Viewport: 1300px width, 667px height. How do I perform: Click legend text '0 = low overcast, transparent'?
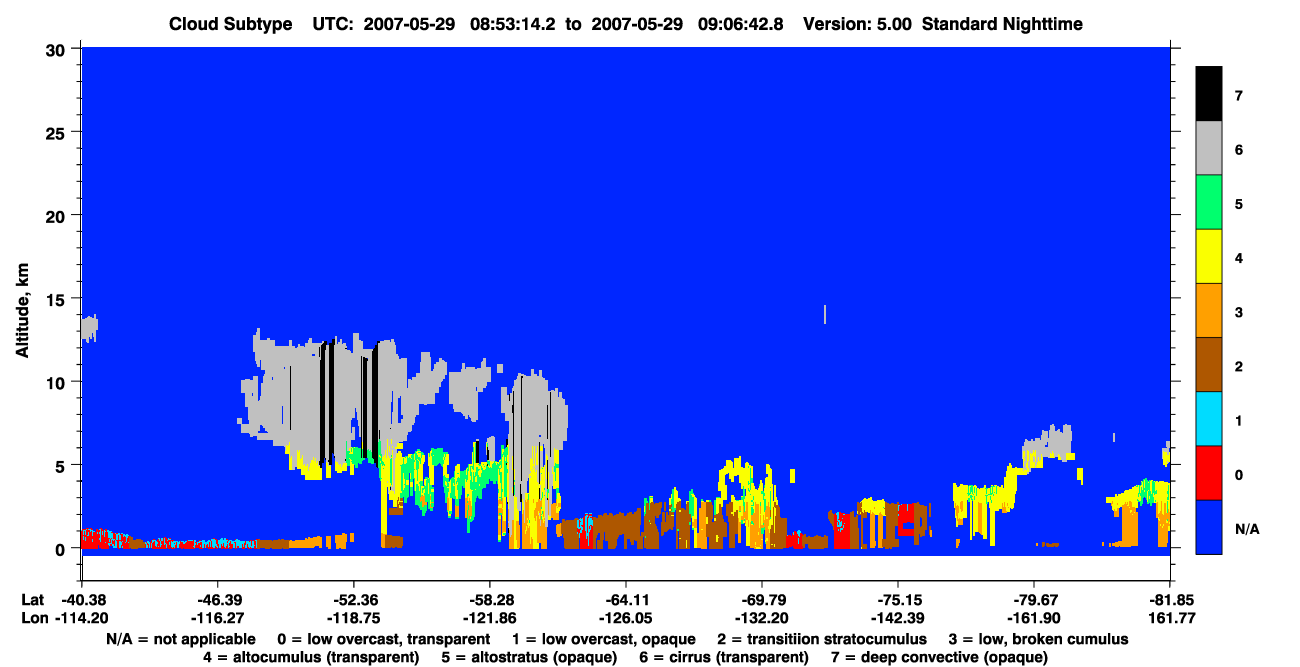click(x=383, y=638)
